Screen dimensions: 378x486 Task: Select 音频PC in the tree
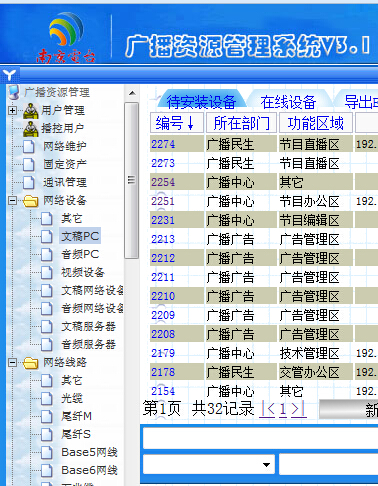(x=80, y=254)
